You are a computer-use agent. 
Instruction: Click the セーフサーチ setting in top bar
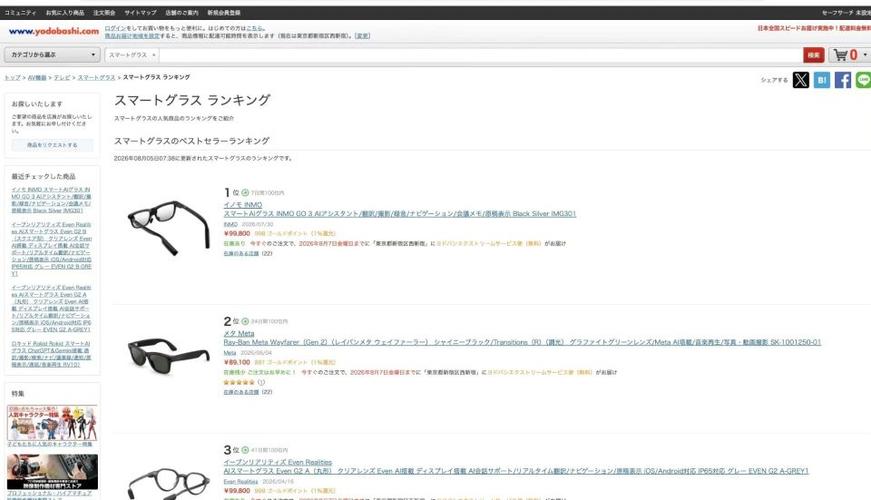pyautogui.click(x=846, y=12)
